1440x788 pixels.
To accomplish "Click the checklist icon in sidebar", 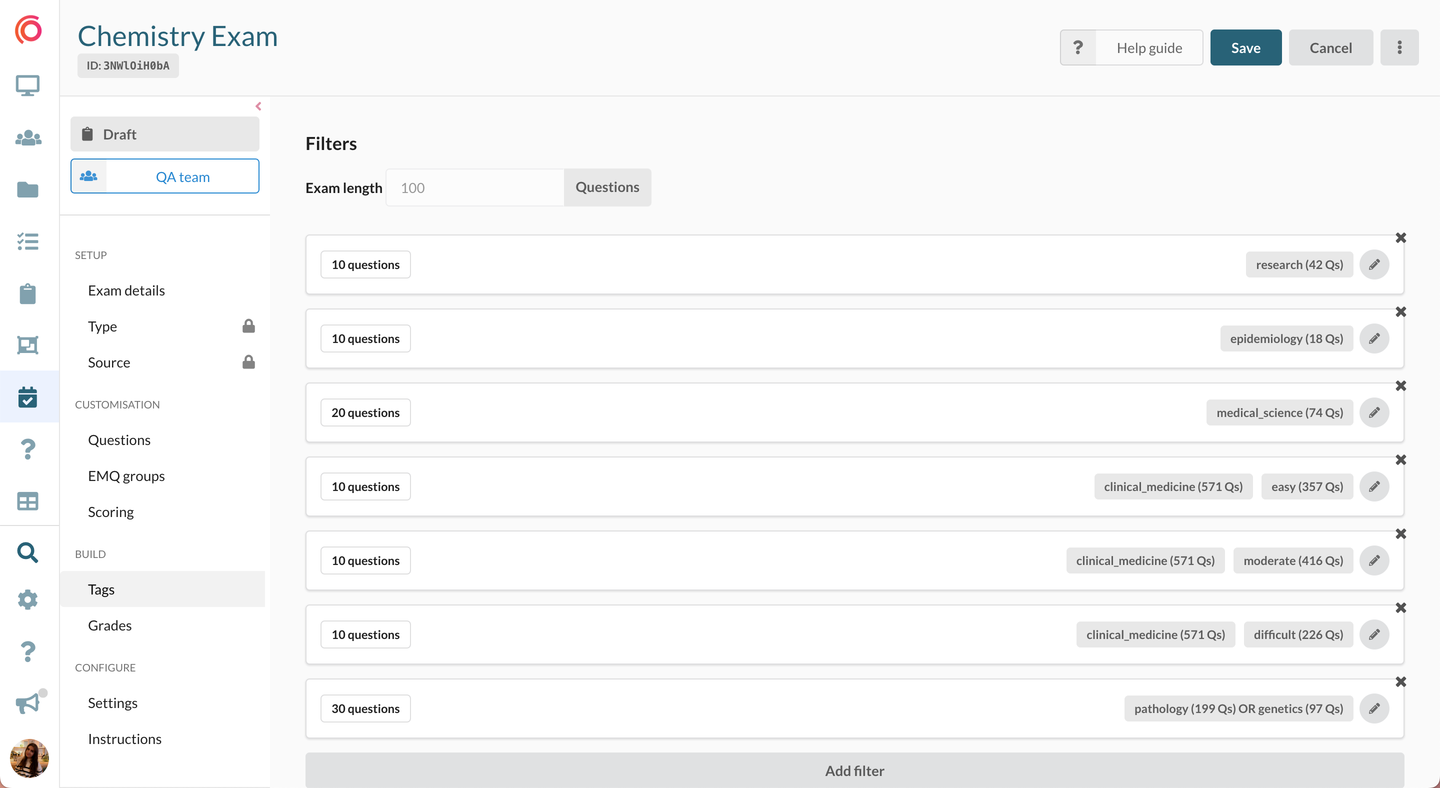I will click(28, 242).
